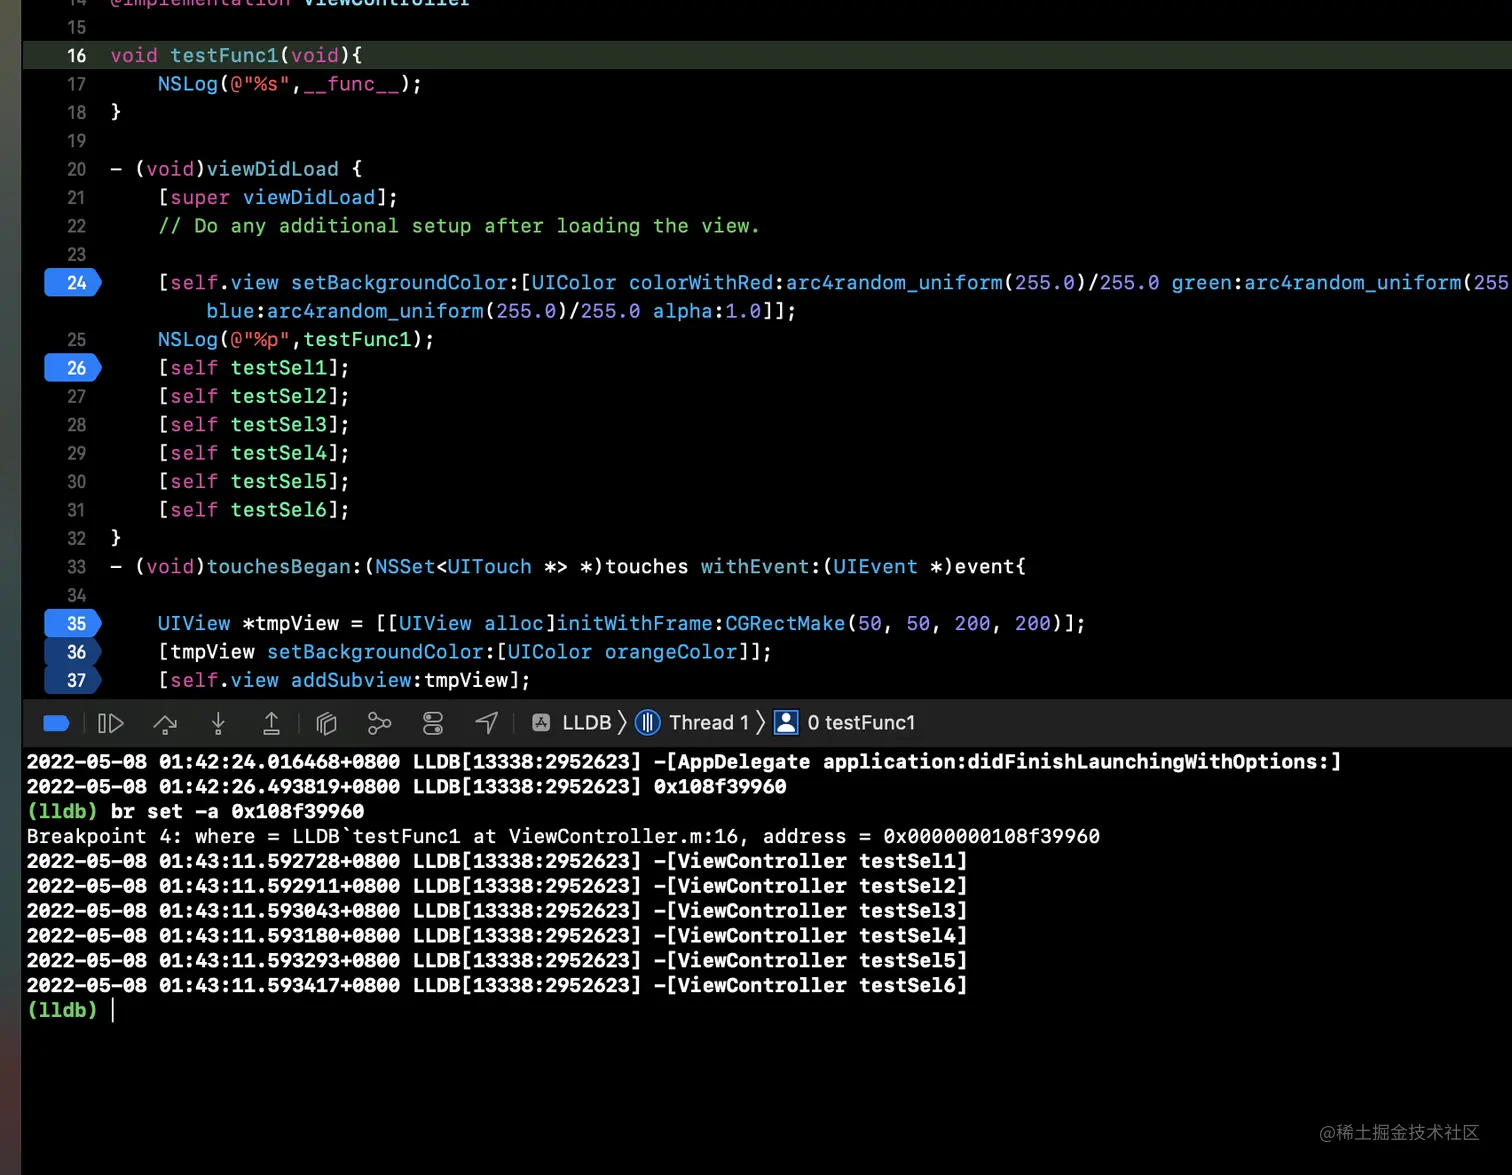Click gutter line number 20
The image size is (1512, 1175).
coord(77,169)
